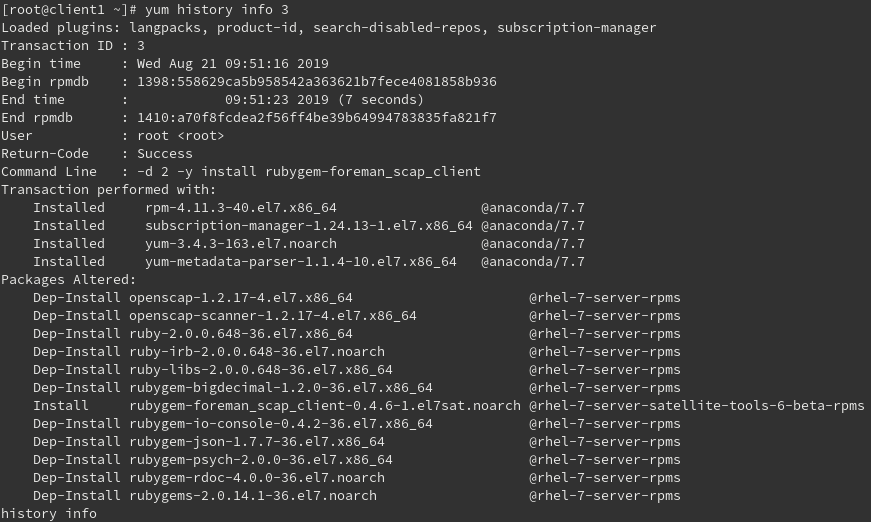Image resolution: width=871 pixels, height=522 pixels.
Task: Click the rubygem-psych package name
Action: coord(260,459)
